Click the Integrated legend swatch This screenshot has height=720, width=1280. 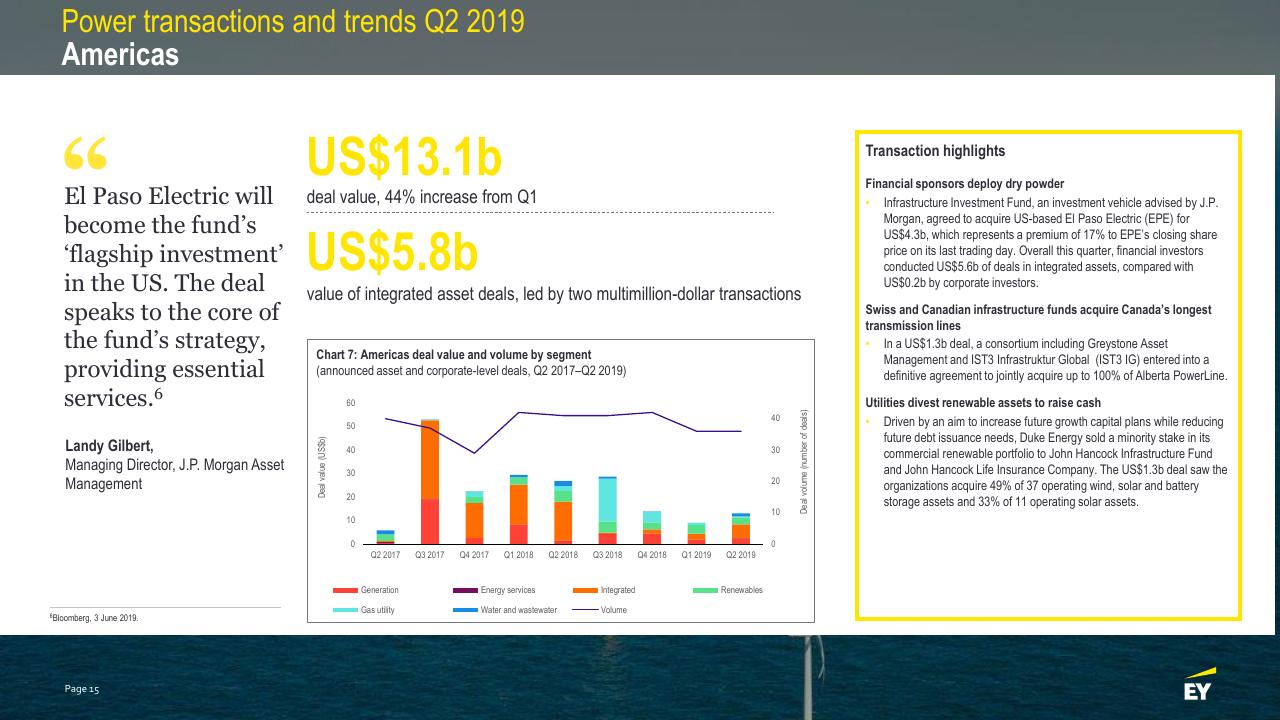585,590
